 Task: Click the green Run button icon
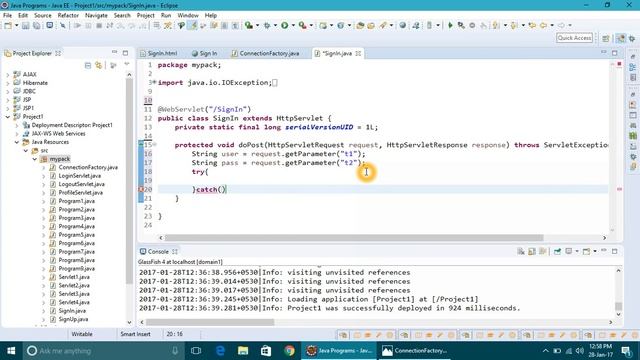coord(284,25)
